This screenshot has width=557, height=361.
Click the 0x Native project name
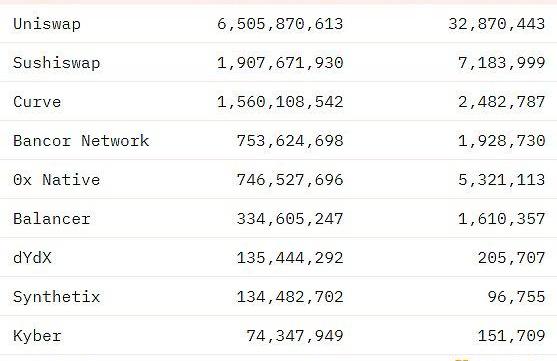56,180
